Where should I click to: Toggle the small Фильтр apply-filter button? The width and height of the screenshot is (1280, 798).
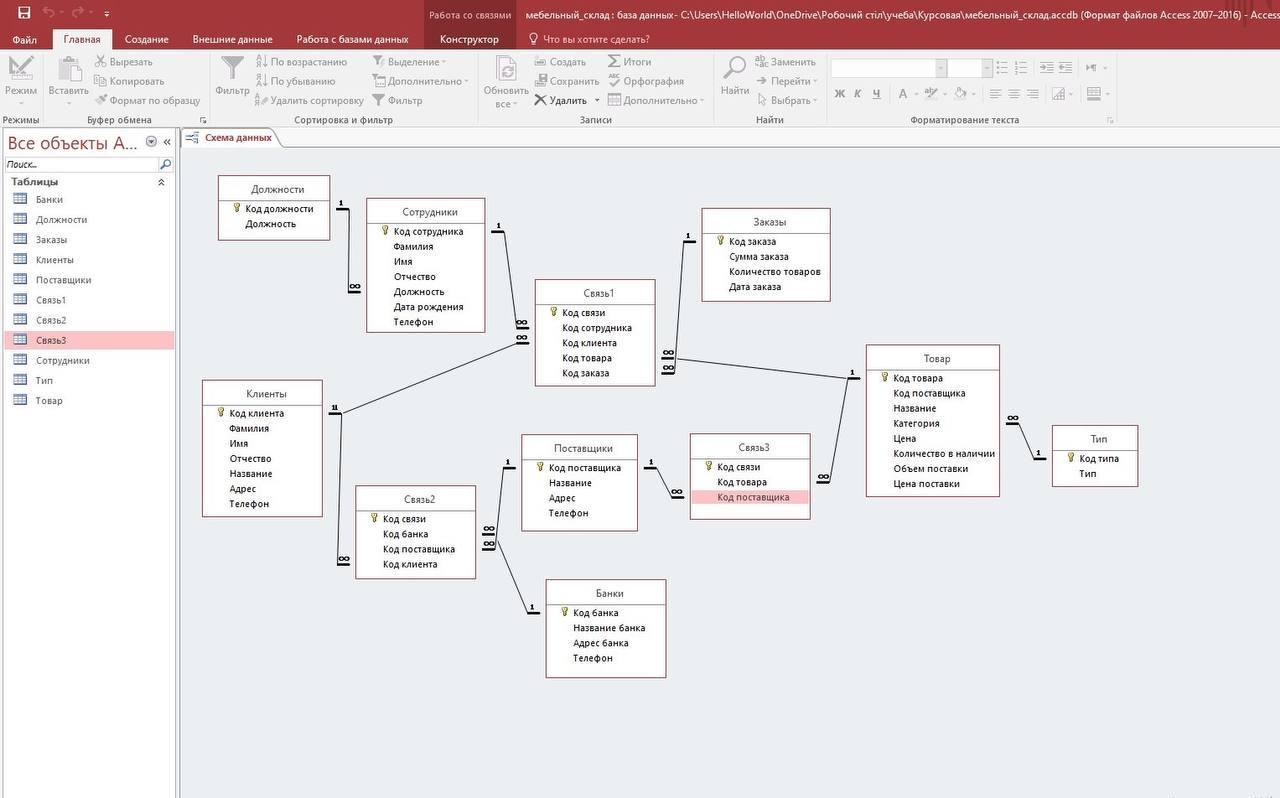397,100
